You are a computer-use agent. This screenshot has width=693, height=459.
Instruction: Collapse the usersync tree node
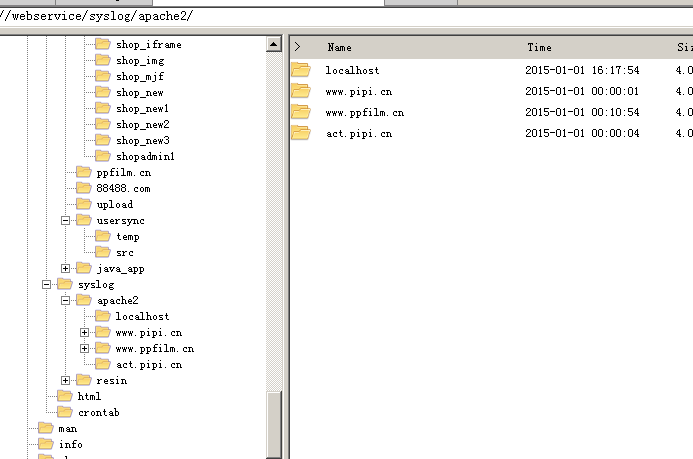65,220
